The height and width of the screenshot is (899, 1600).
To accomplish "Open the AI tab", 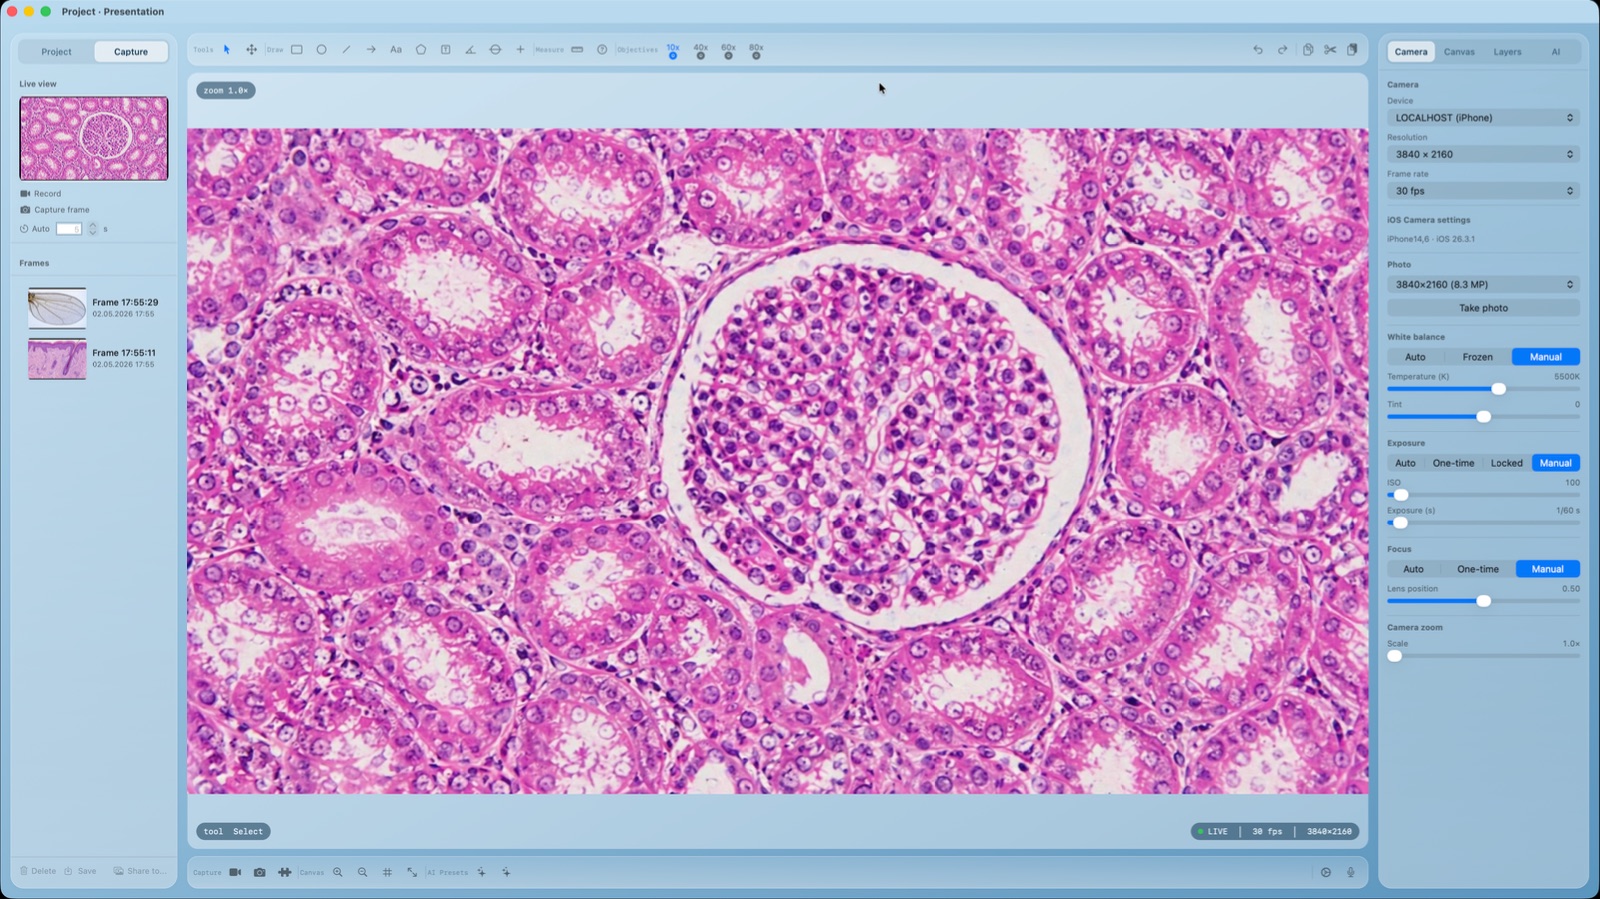I will (1555, 52).
